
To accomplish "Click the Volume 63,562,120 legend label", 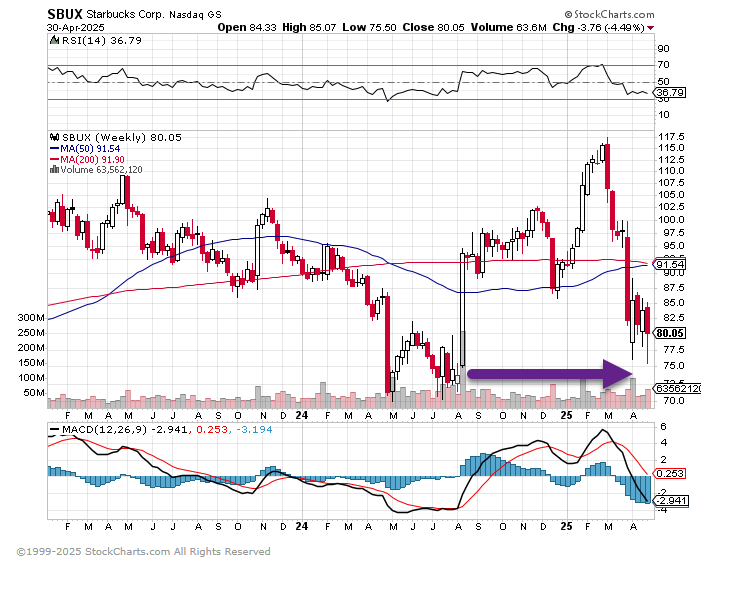I will coord(101,170).
